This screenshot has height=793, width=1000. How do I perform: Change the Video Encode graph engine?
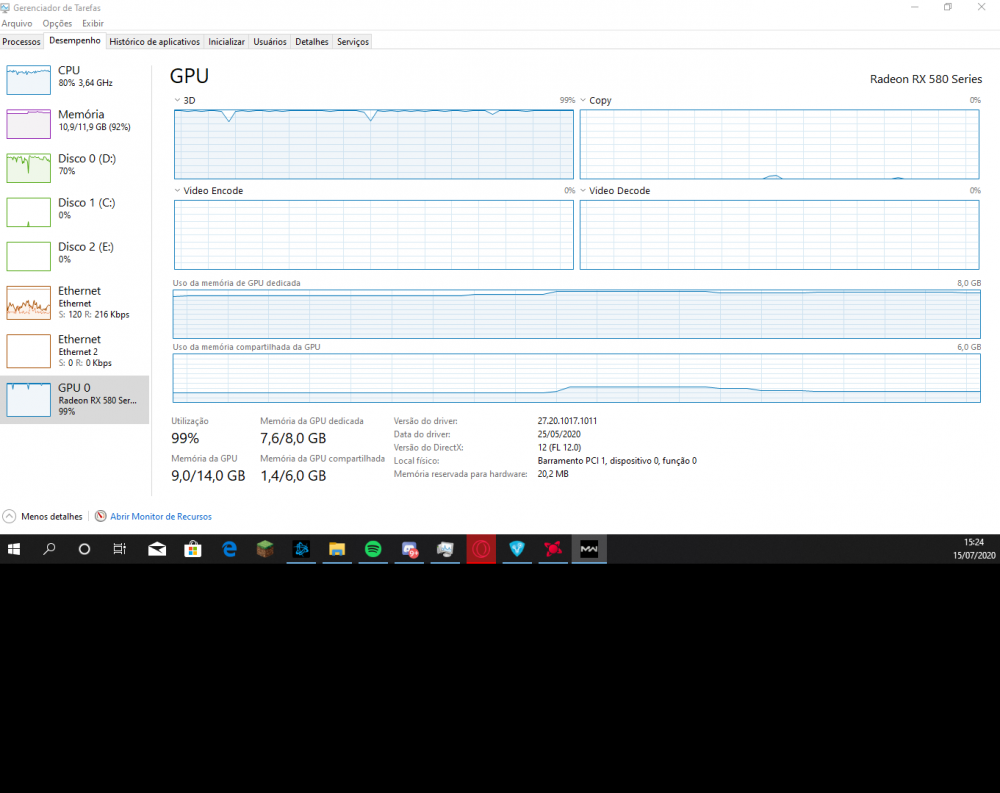pyautogui.click(x=178, y=191)
